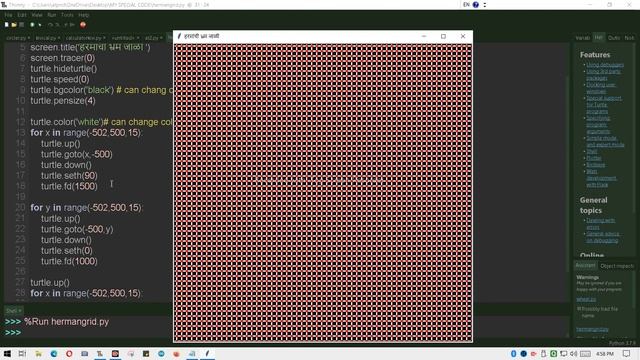
Task: Open 'General advice on debugging' link
Action: pos(603,237)
